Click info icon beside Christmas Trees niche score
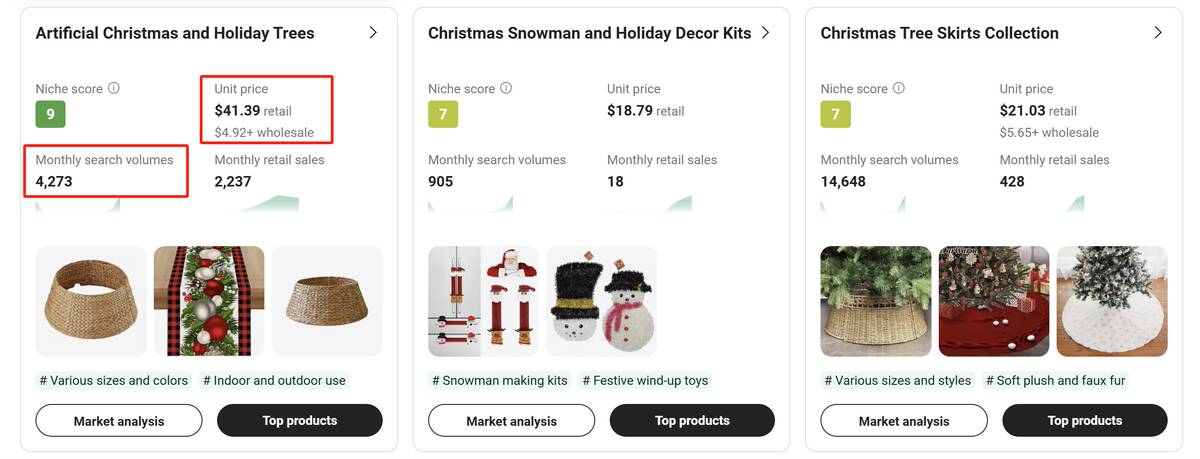This screenshot has height=459, width=1200. pos(114,88)
